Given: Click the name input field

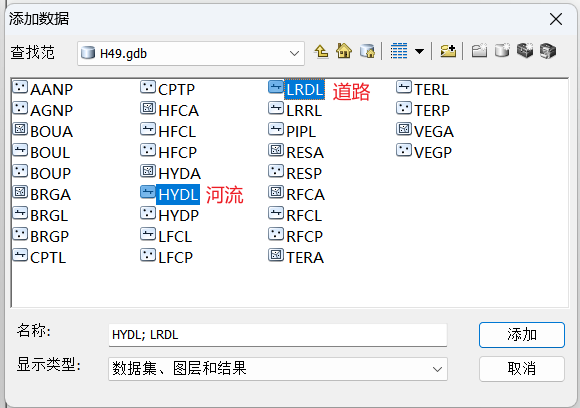Looking at the screenshot, I should [278, 335].
